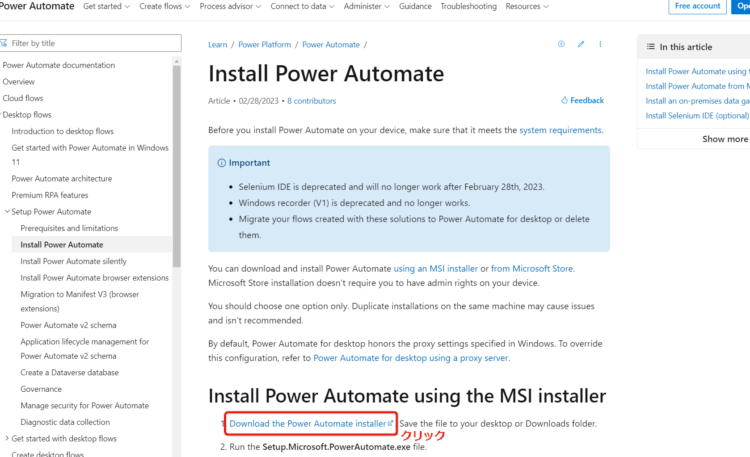Image resolution: width=750 pixels, height=457 pixels.
Task: Click the add to collection plus icon
Action: (x=561, y=44)
